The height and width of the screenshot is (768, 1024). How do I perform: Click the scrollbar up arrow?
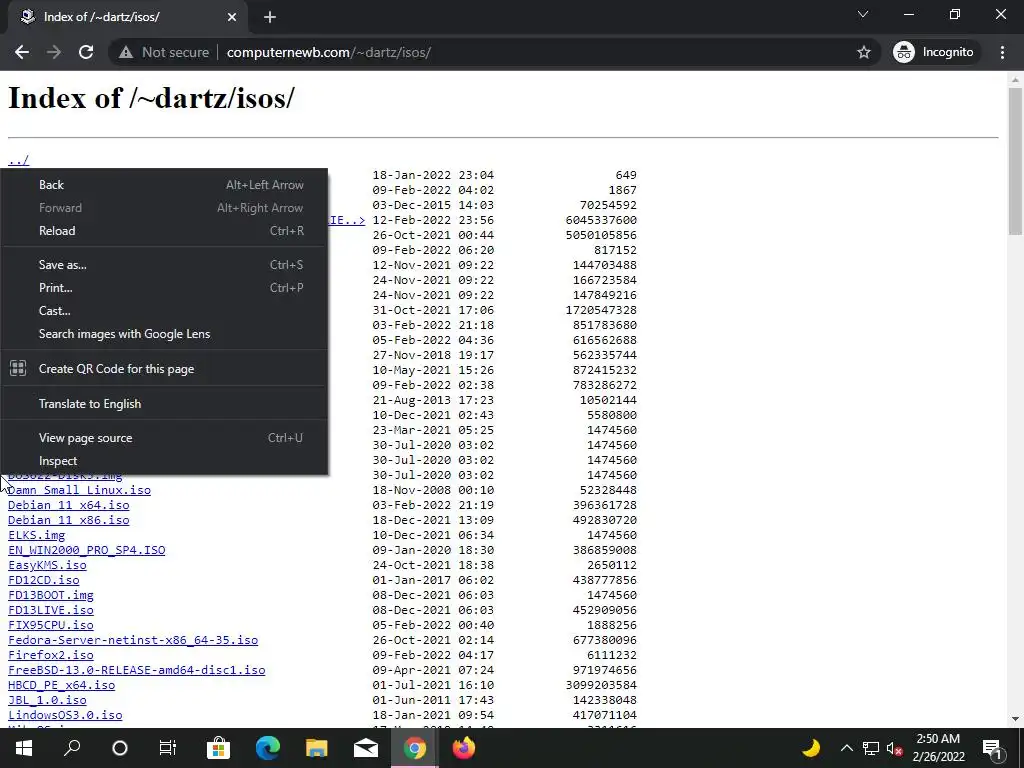1015,80
